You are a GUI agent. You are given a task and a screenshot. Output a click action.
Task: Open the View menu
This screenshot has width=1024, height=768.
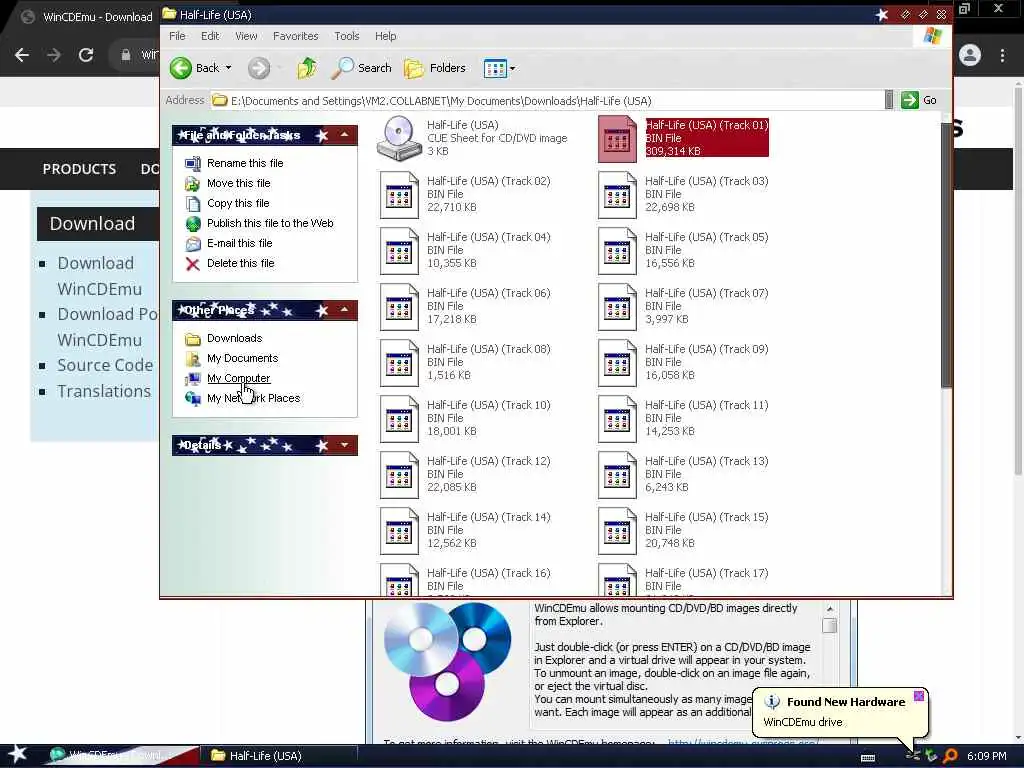pos(246,36)
